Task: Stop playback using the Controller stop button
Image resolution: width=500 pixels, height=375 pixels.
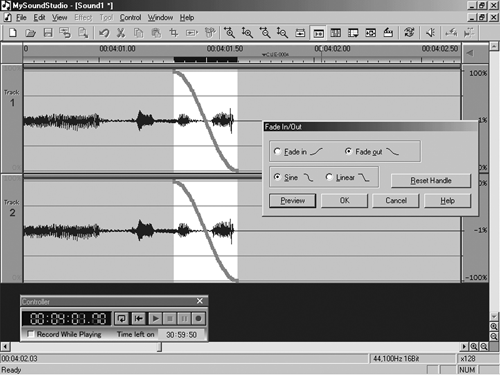Action: click(170, 318)
